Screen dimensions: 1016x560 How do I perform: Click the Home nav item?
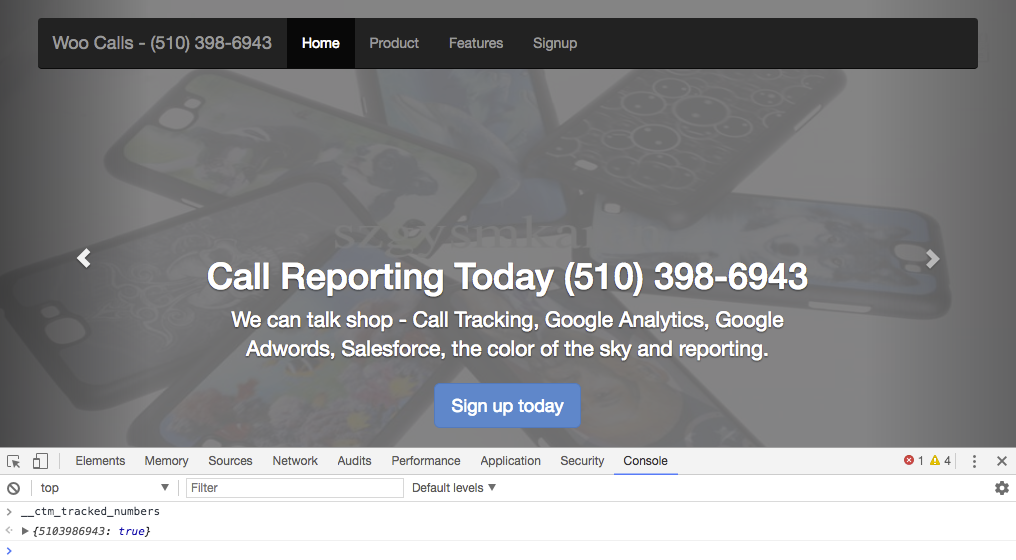point(321,43)
